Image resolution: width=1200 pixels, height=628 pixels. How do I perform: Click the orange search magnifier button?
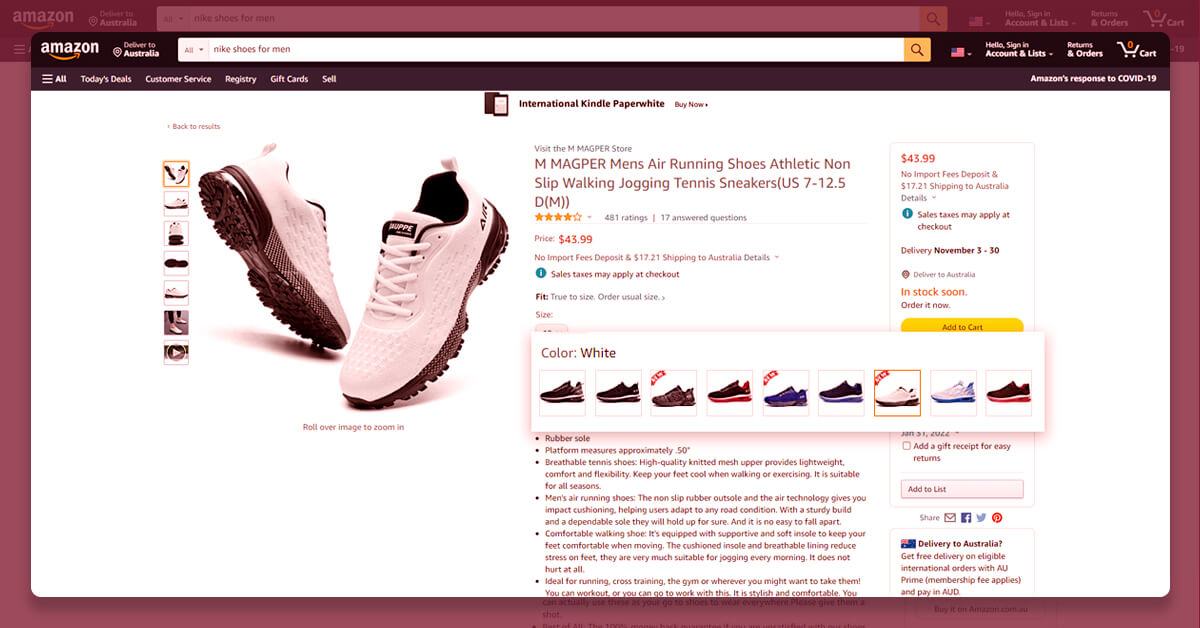click(917, 49)
